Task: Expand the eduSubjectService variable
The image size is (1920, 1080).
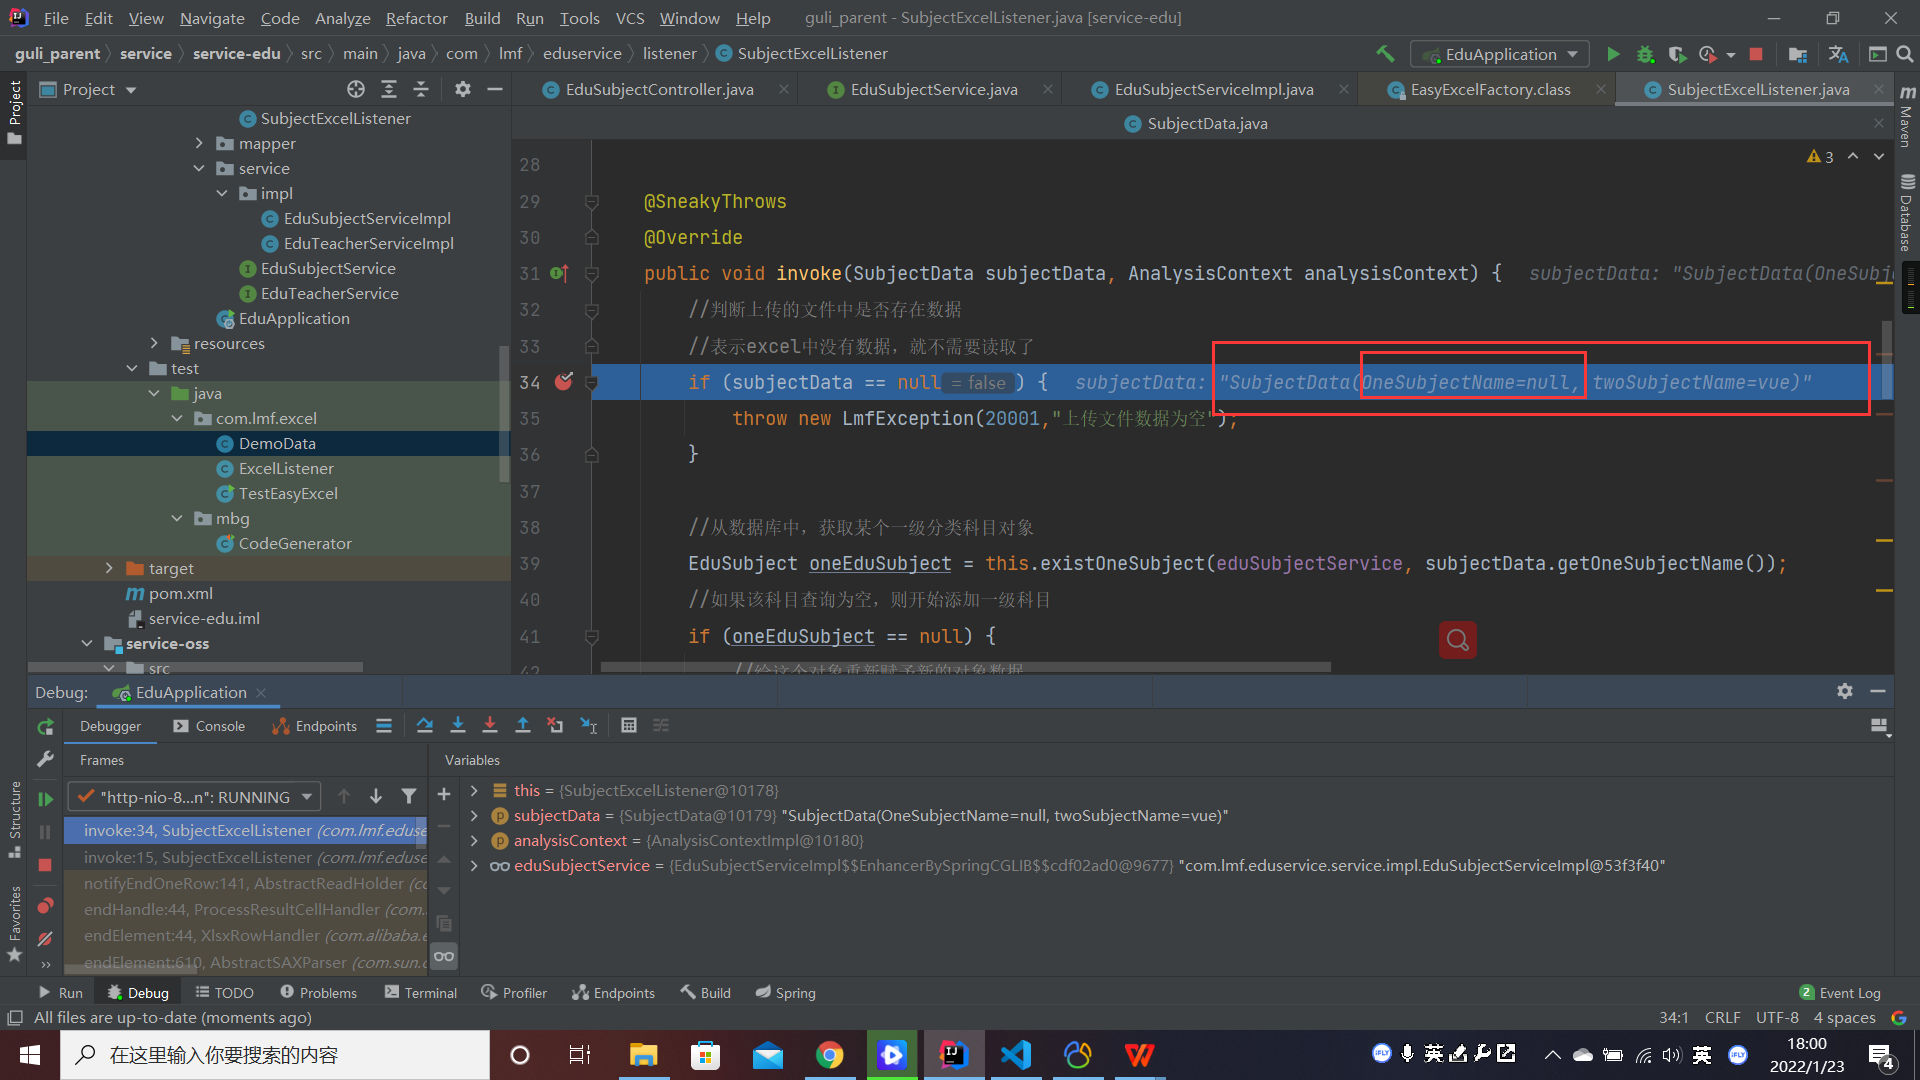Action: tap(475, 866)
